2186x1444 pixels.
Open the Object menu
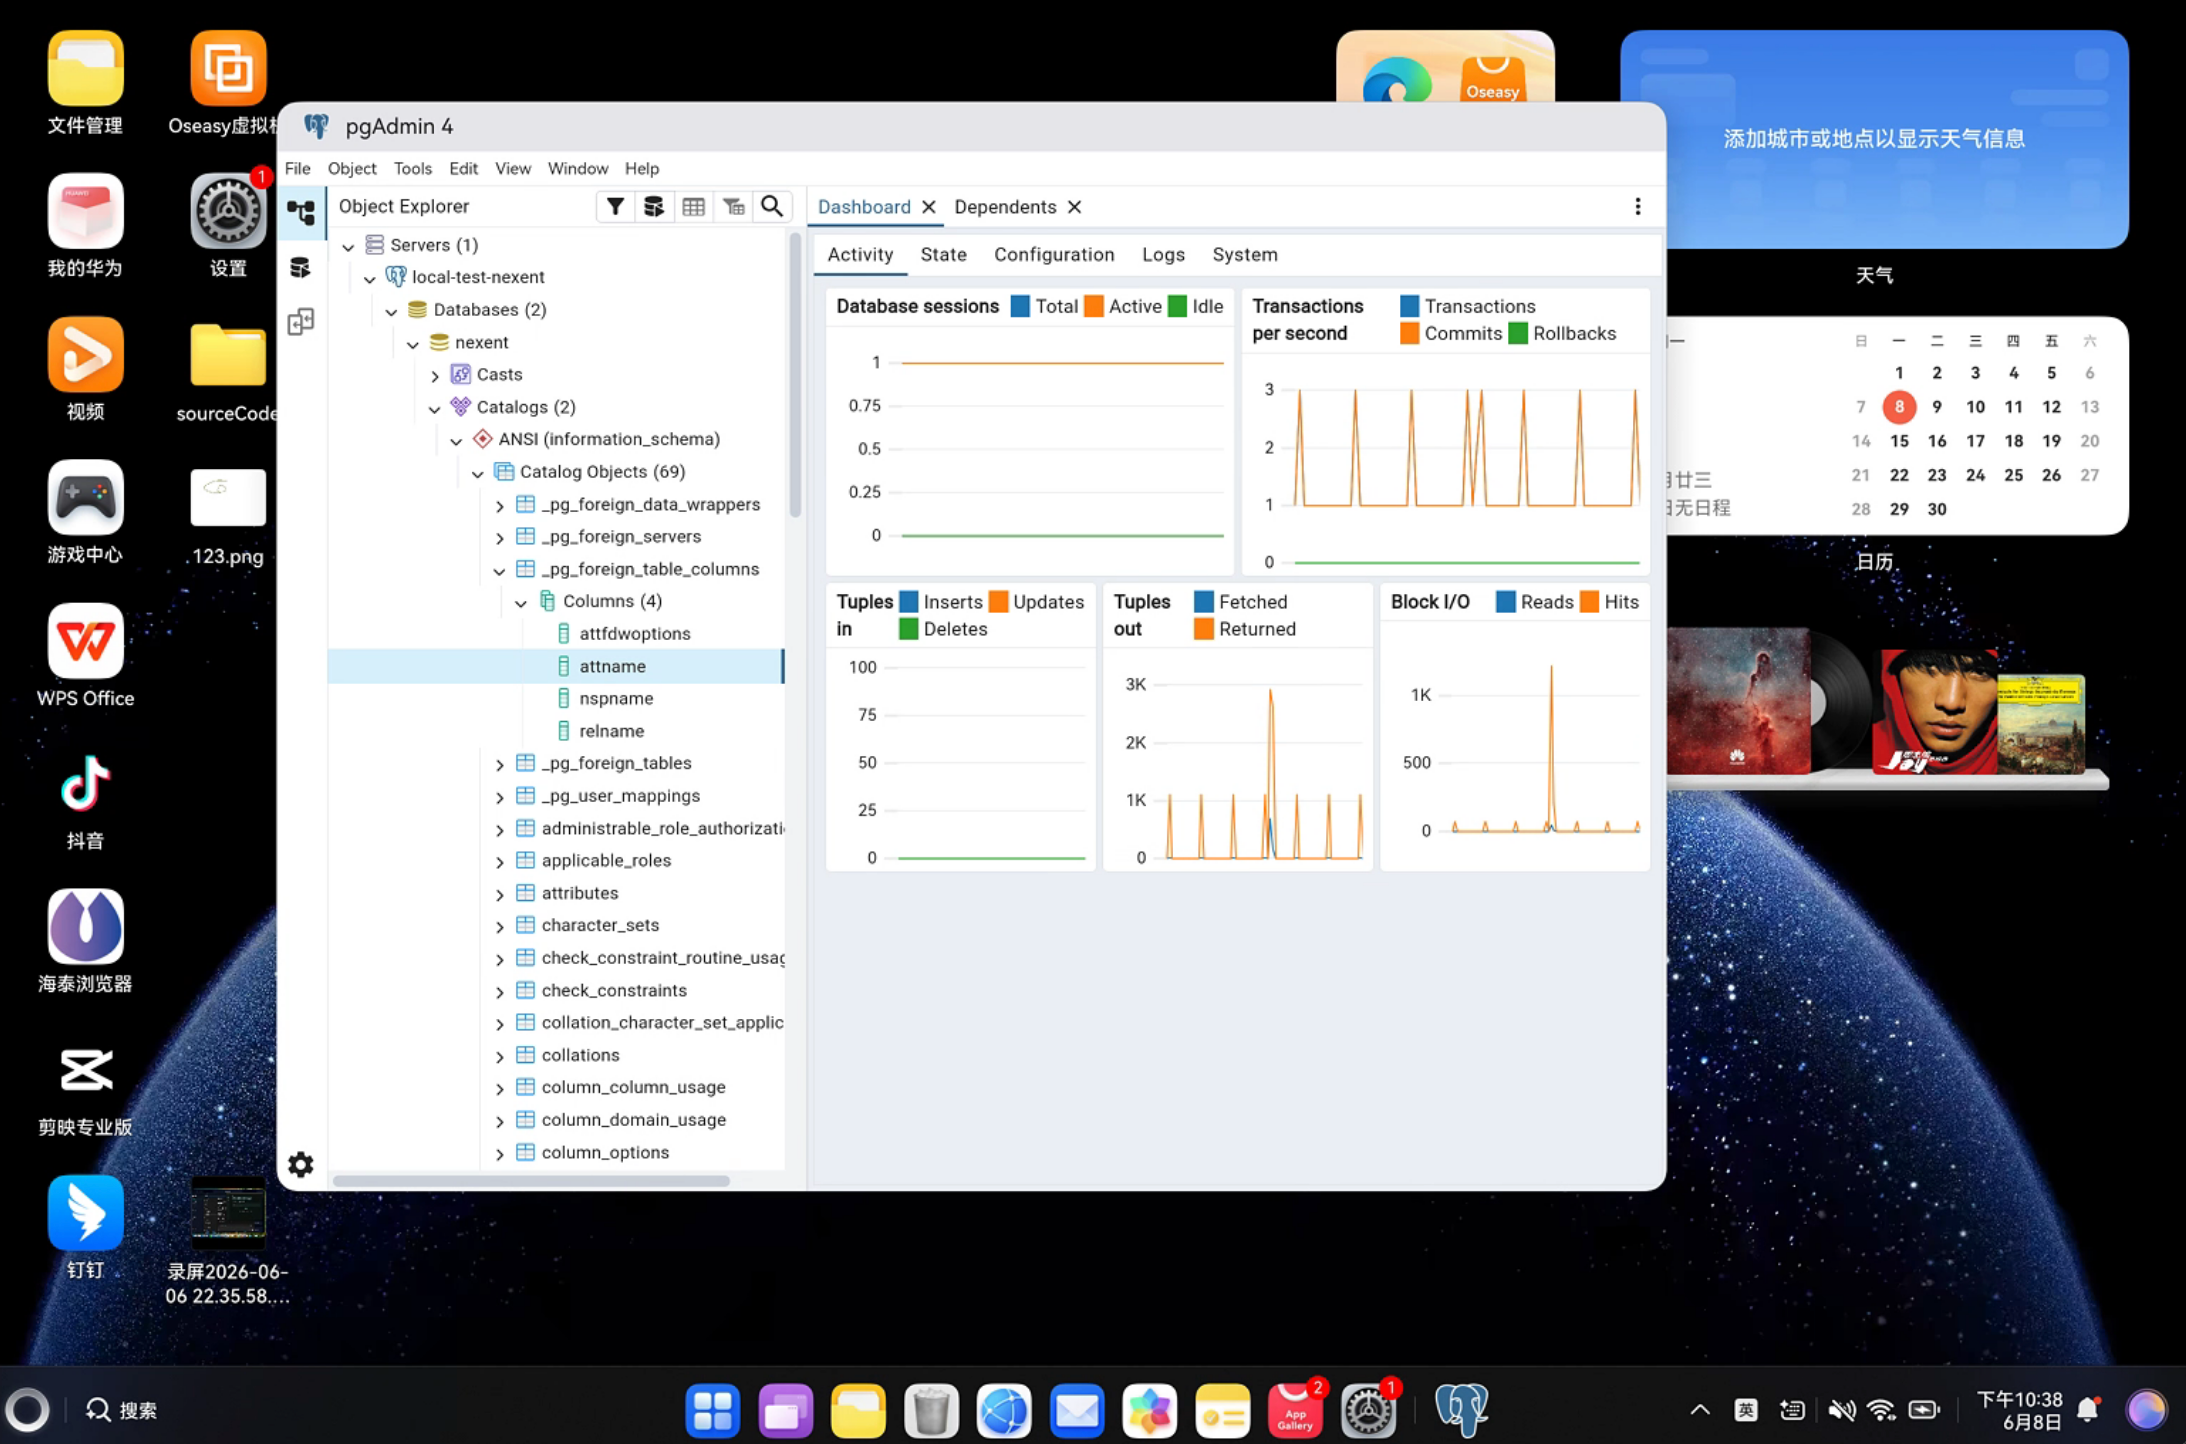coord(352,168)
